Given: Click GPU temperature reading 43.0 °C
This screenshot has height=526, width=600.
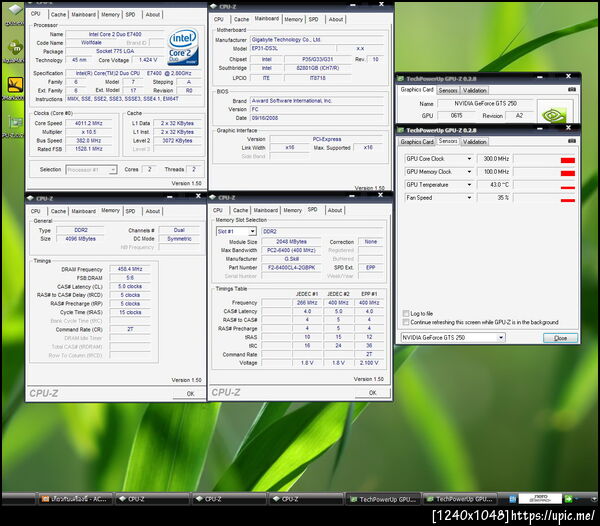Looking at the screenshot, I should 494,185.
